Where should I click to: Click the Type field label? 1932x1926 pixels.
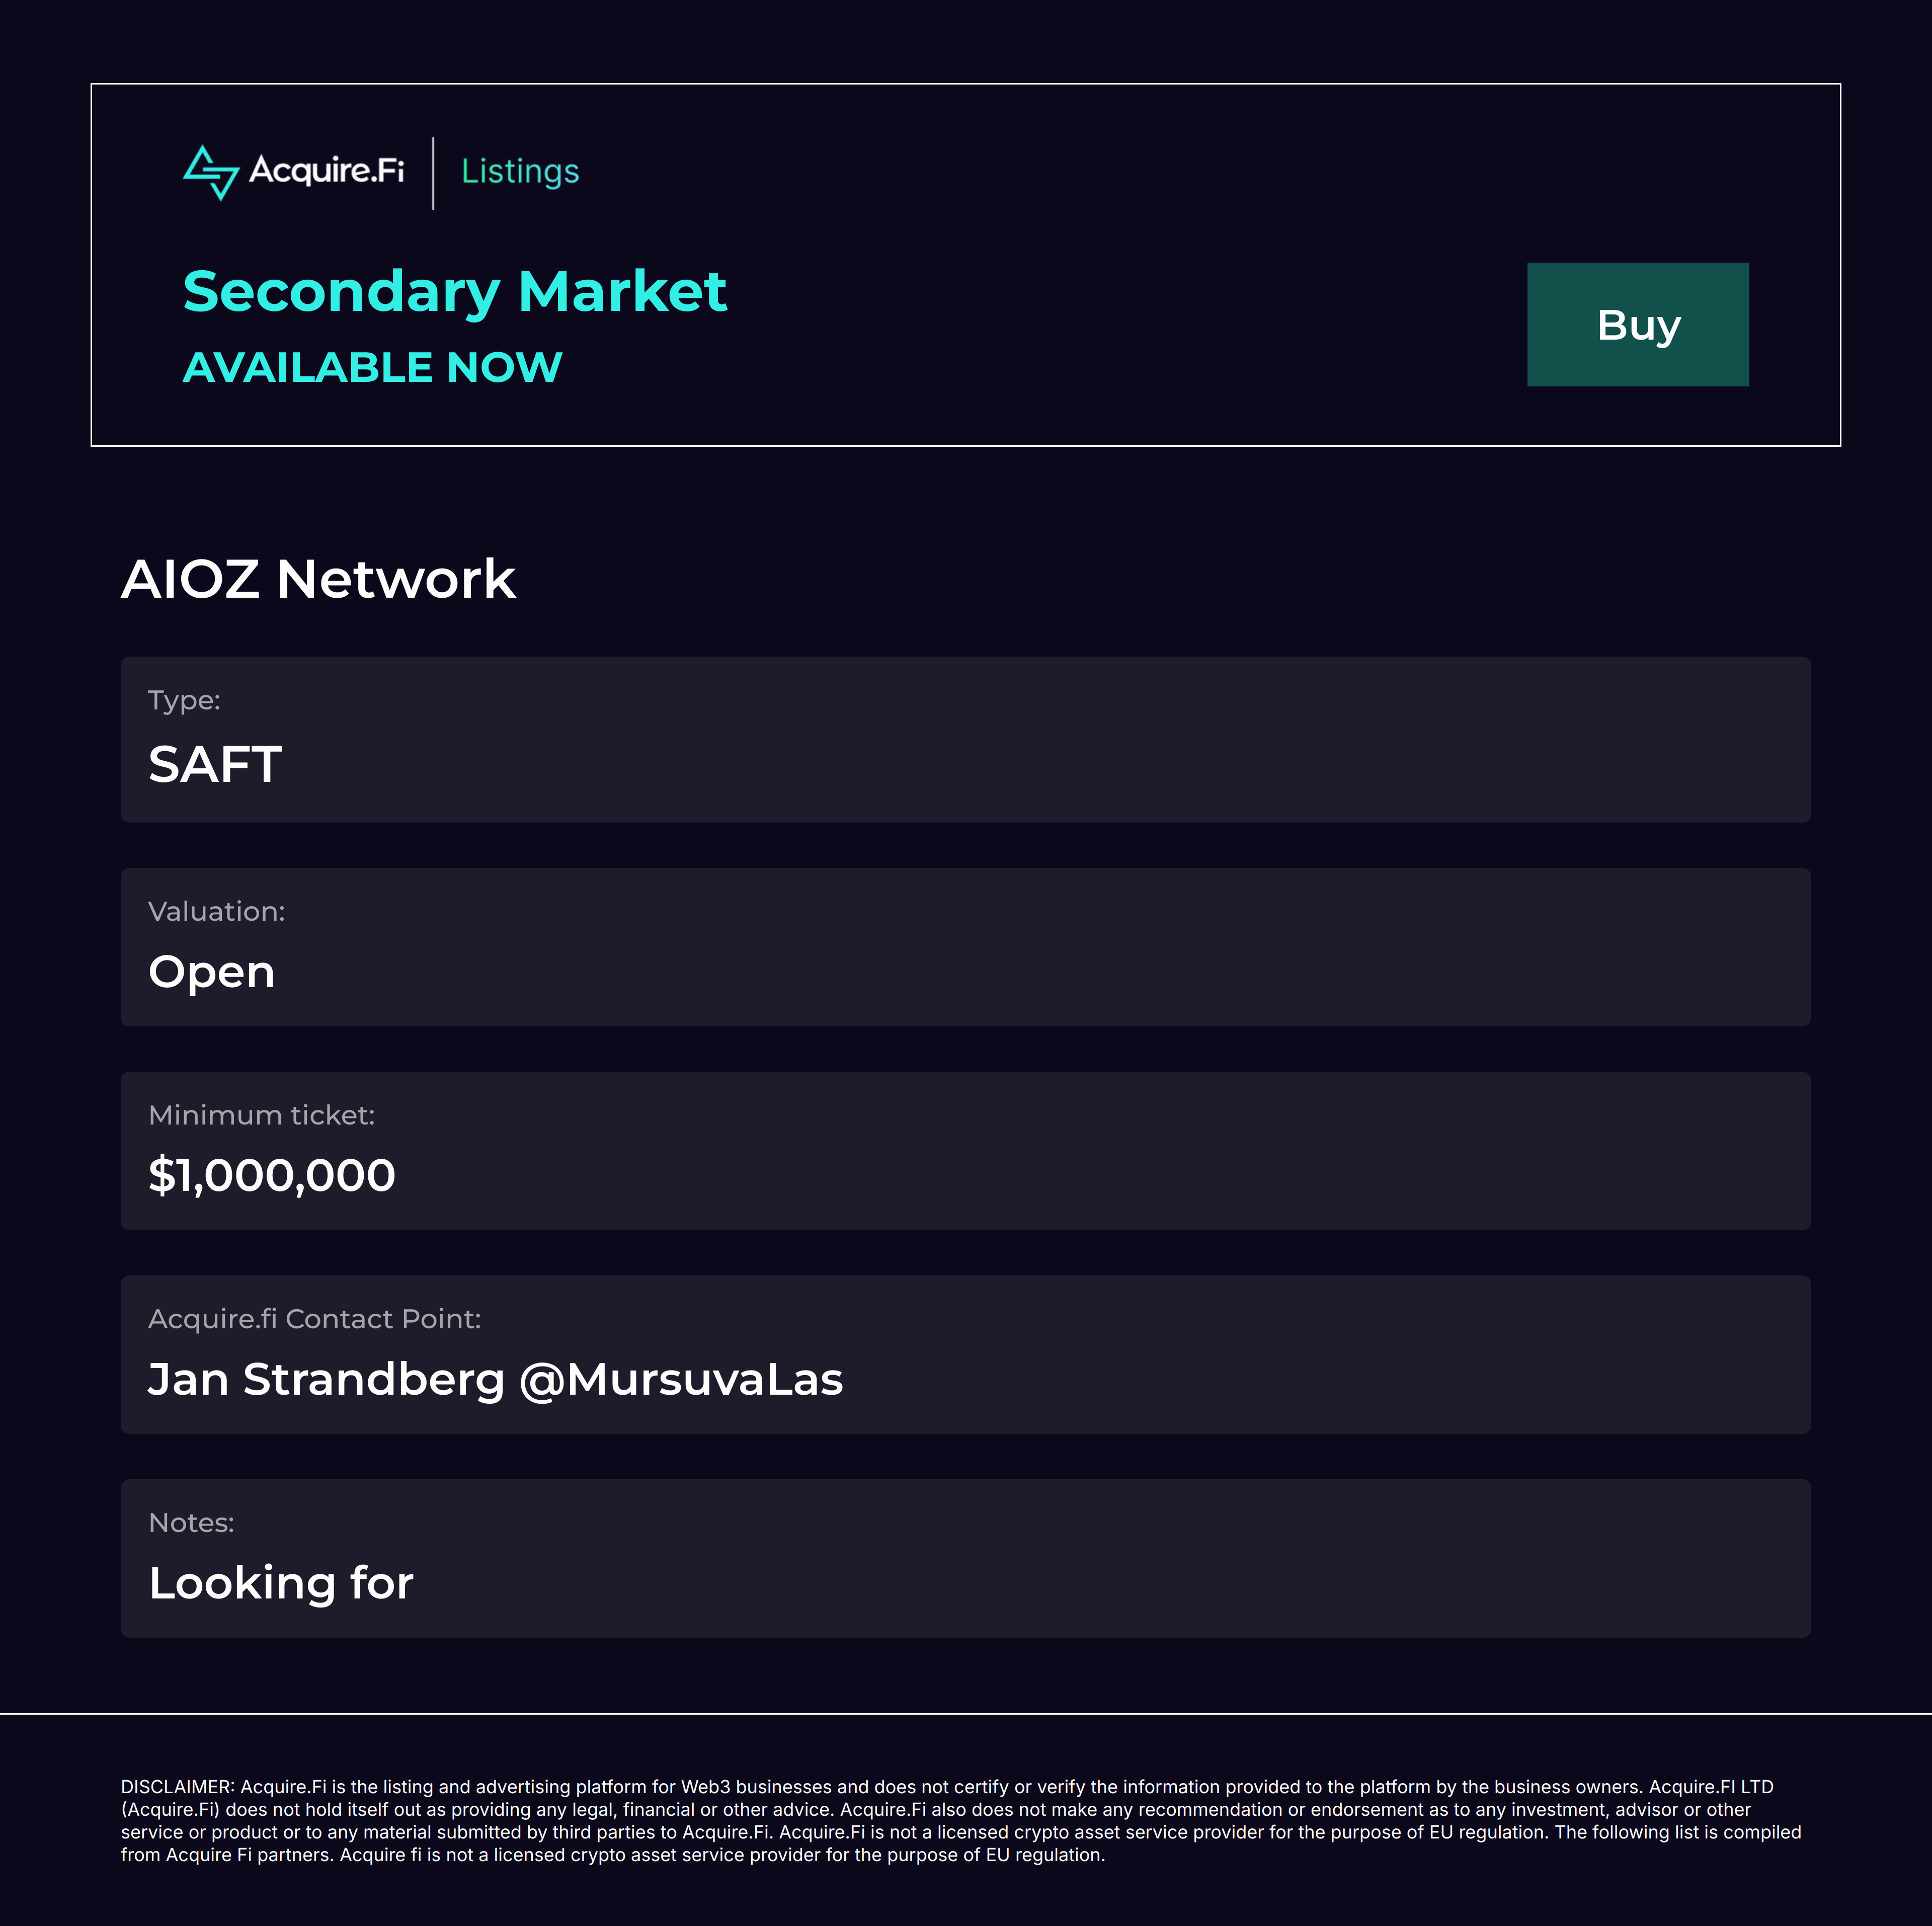click(x=184, y=700)
